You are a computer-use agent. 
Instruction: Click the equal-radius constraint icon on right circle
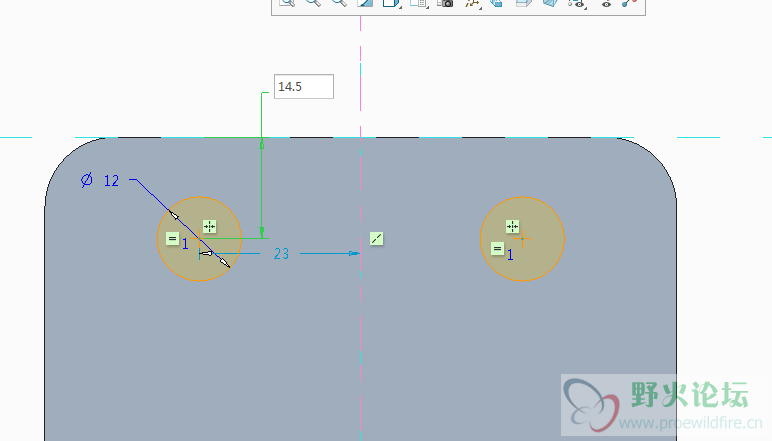tap(497, 249)
